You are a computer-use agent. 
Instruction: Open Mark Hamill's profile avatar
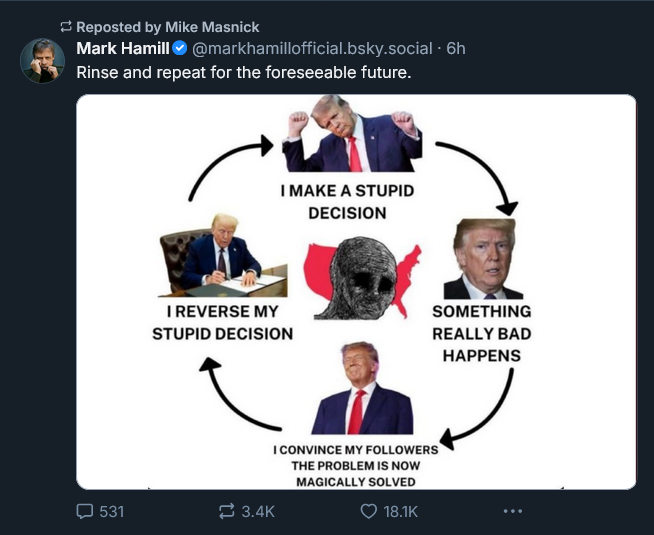[x=43, y=61]
